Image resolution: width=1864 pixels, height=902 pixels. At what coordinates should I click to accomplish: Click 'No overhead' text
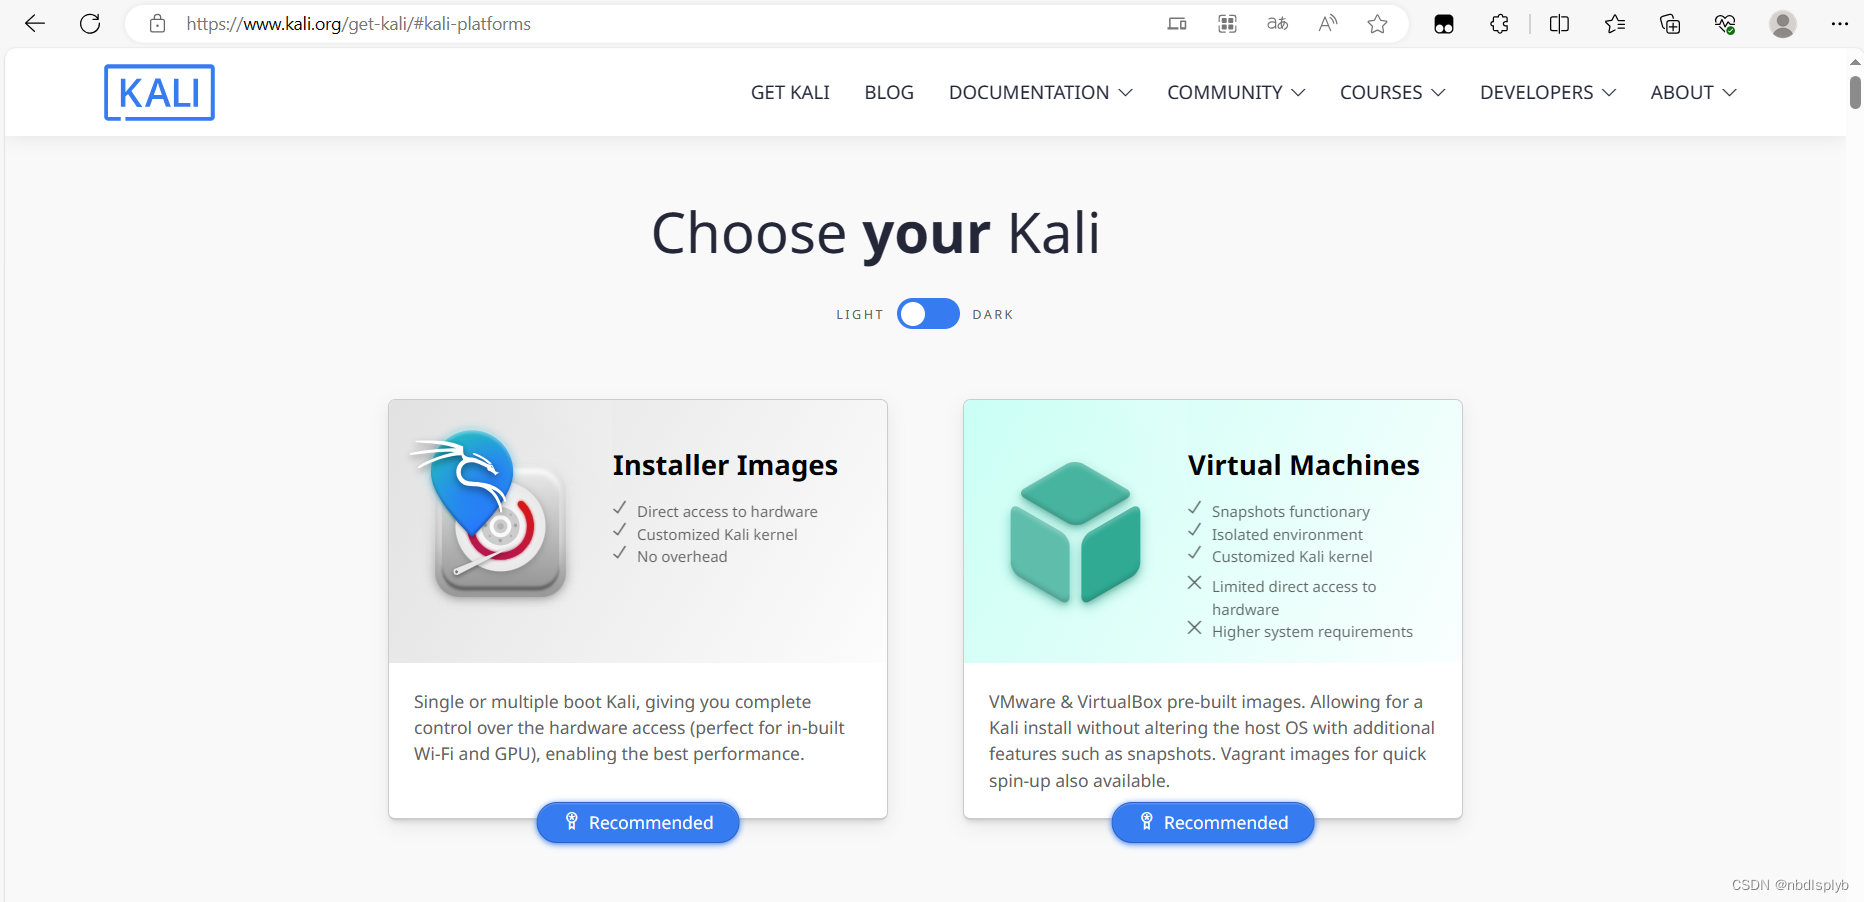point(682,556)
